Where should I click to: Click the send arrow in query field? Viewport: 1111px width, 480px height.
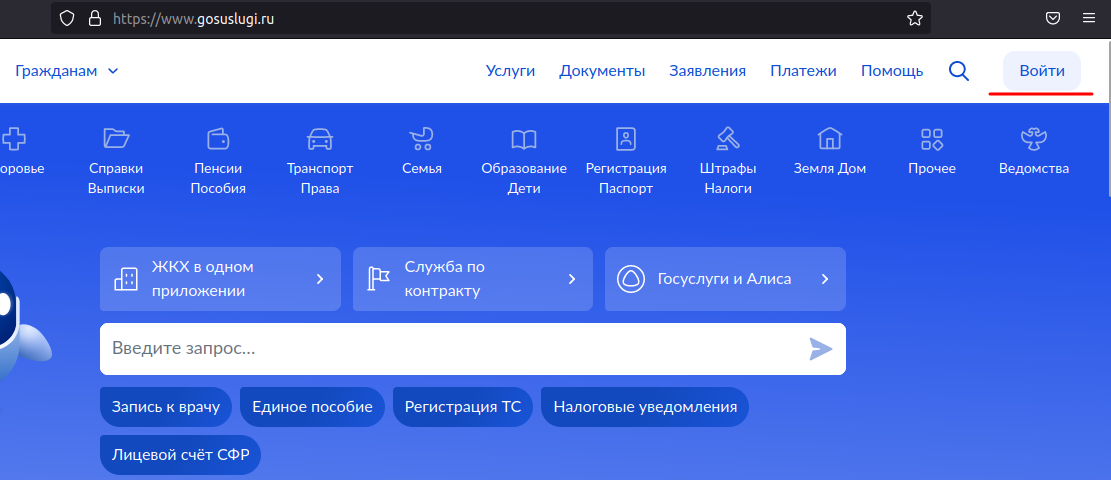(x=820, y=349)
